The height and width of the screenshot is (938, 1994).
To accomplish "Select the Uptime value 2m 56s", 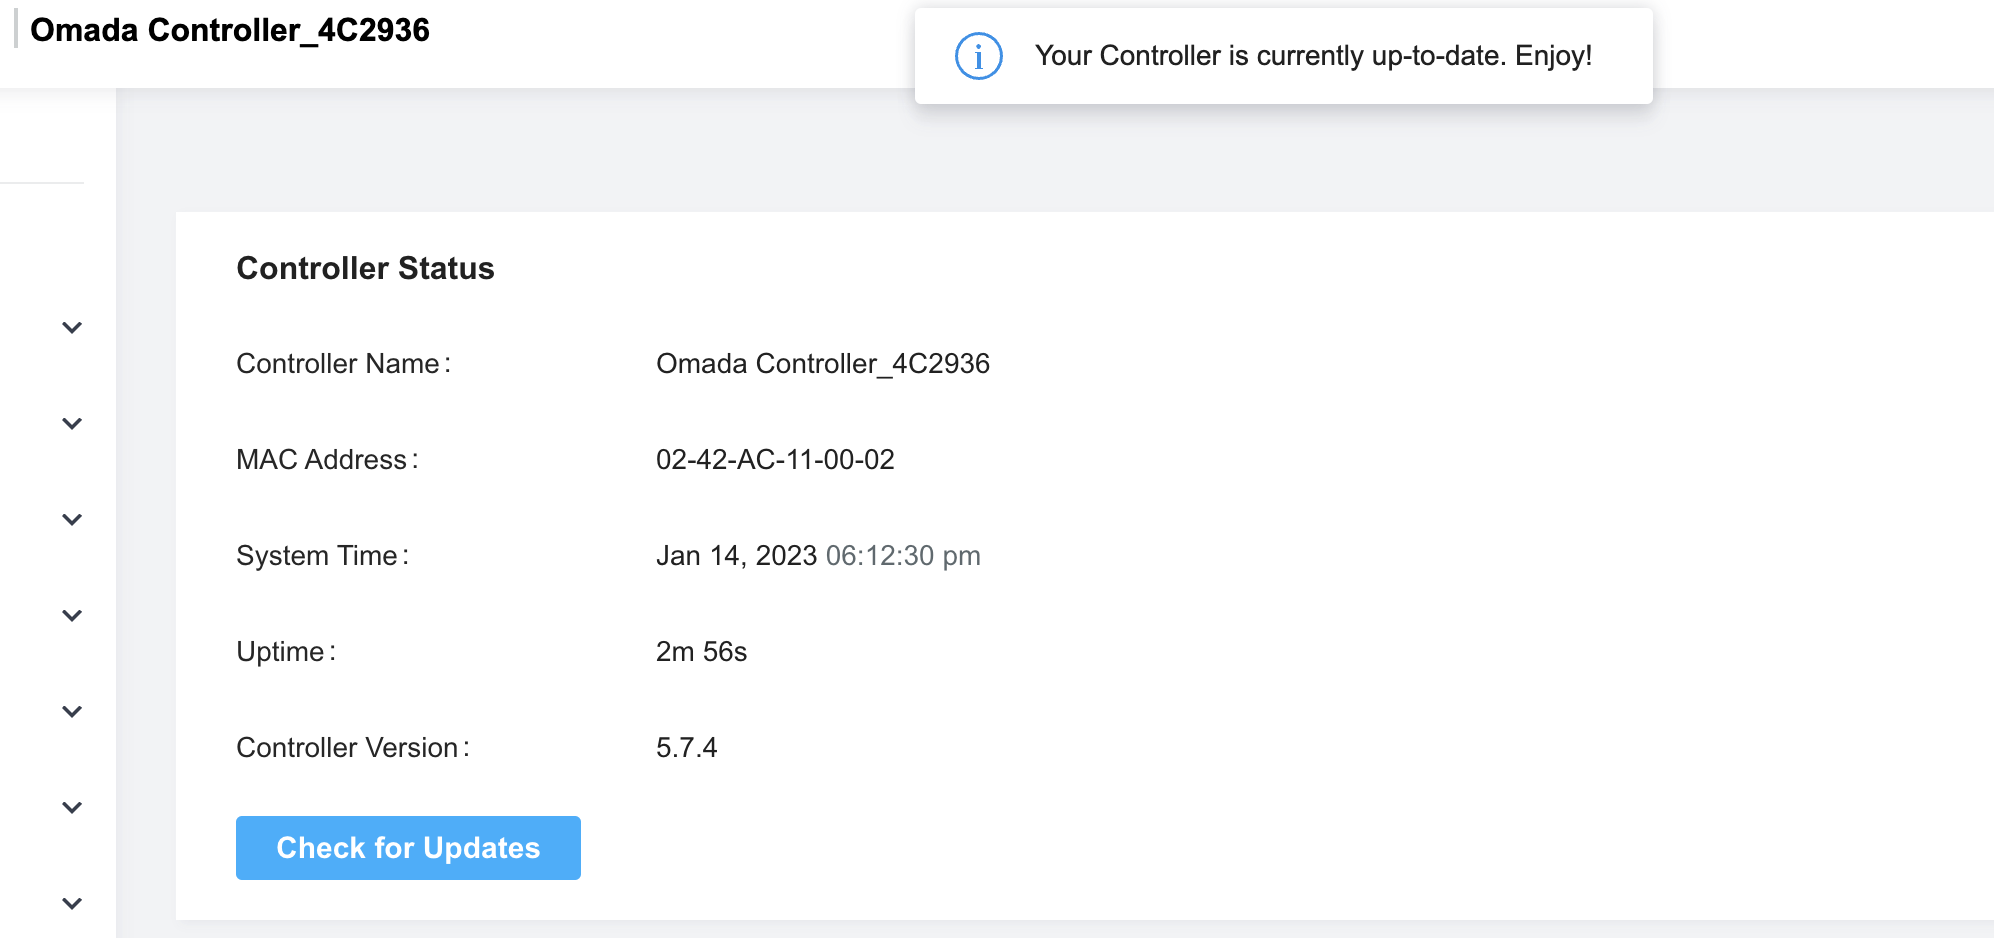I will pos(700,651).
